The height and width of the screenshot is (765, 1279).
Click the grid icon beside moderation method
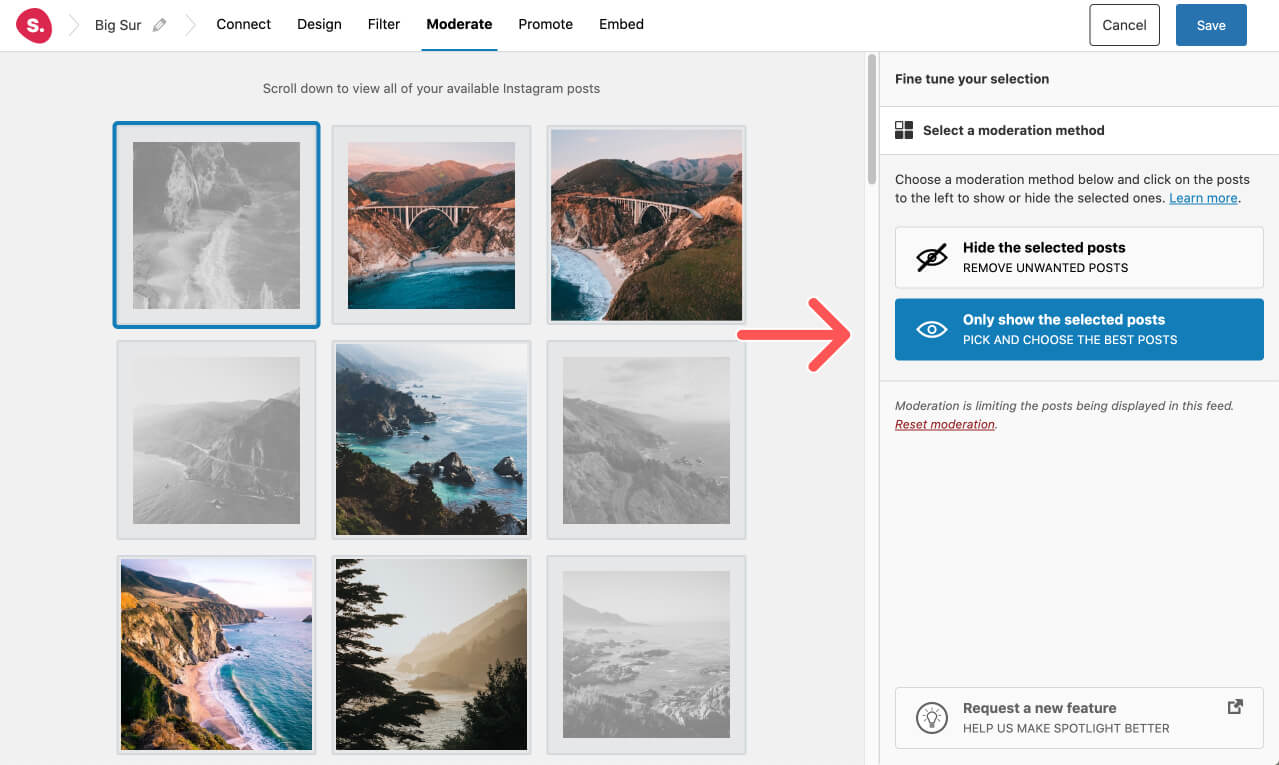click(x=904, y=130)
